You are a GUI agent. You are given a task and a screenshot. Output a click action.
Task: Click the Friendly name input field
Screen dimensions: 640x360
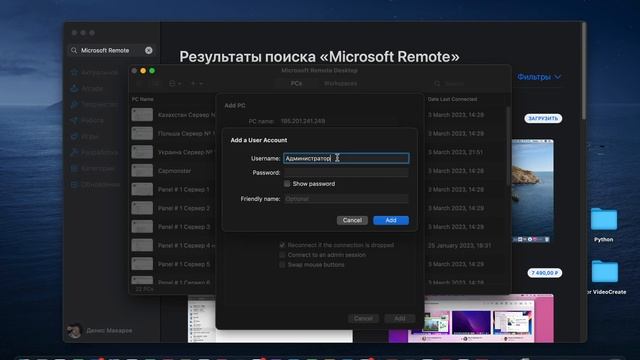click(x=346, y=199)
